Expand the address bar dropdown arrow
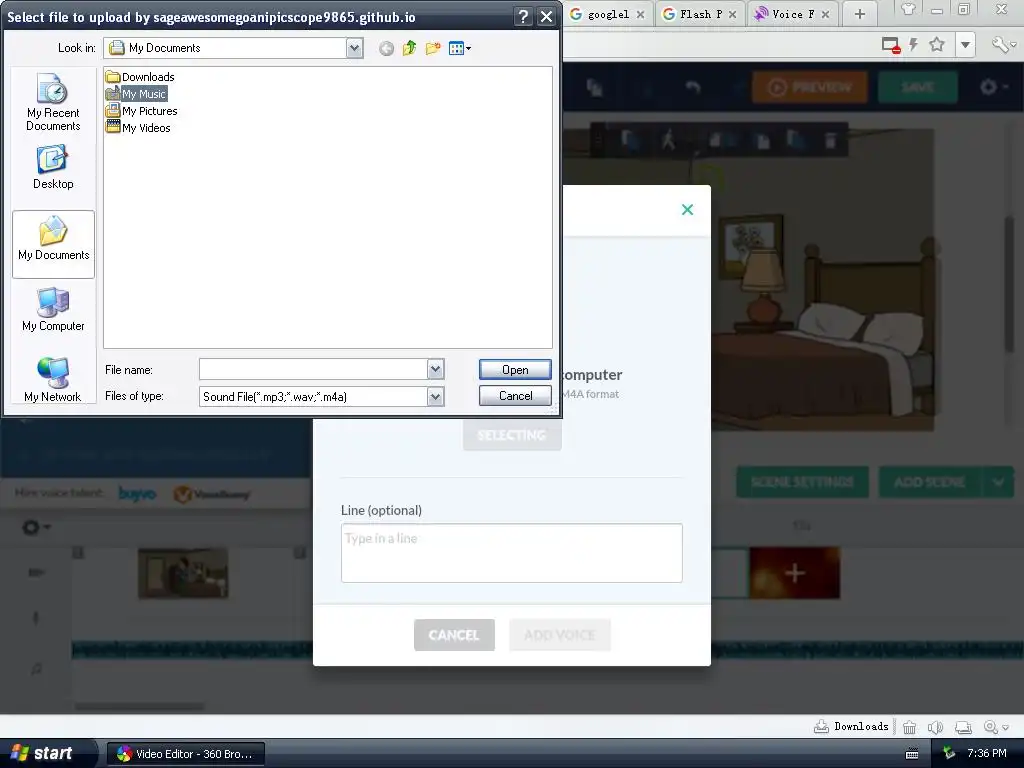 tap(965, 45)
